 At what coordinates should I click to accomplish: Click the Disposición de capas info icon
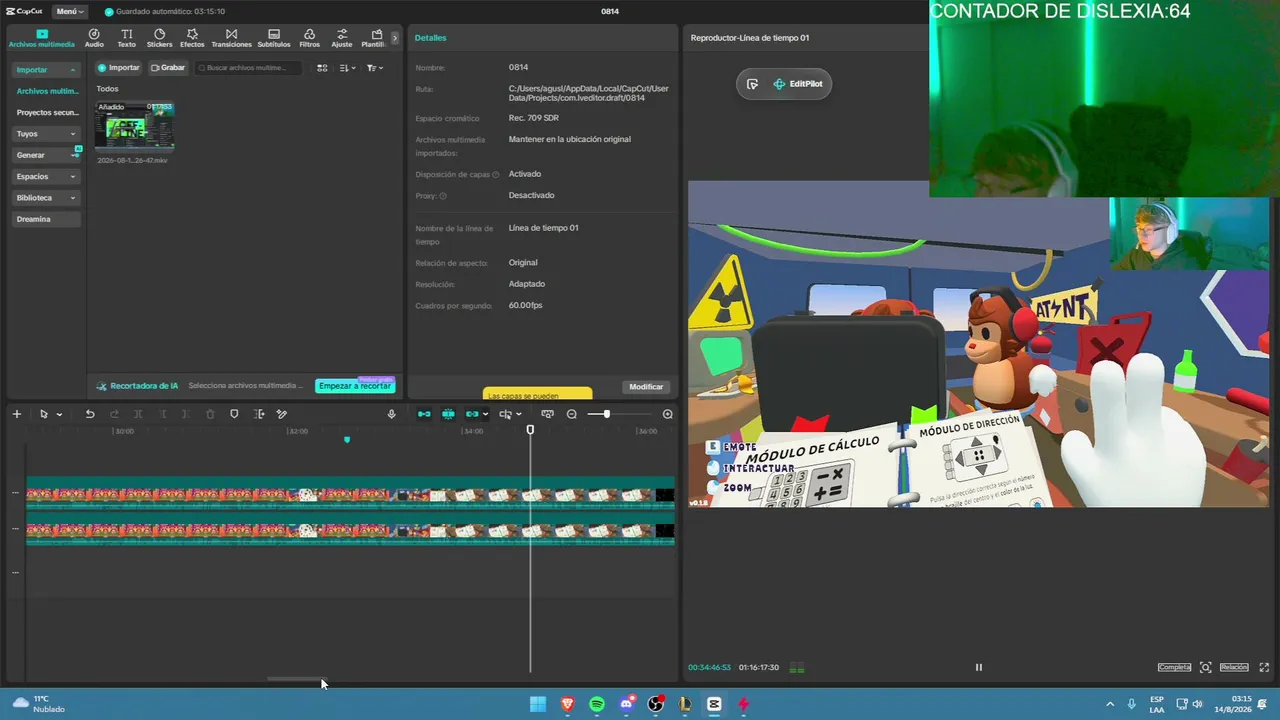click(496, 175)
